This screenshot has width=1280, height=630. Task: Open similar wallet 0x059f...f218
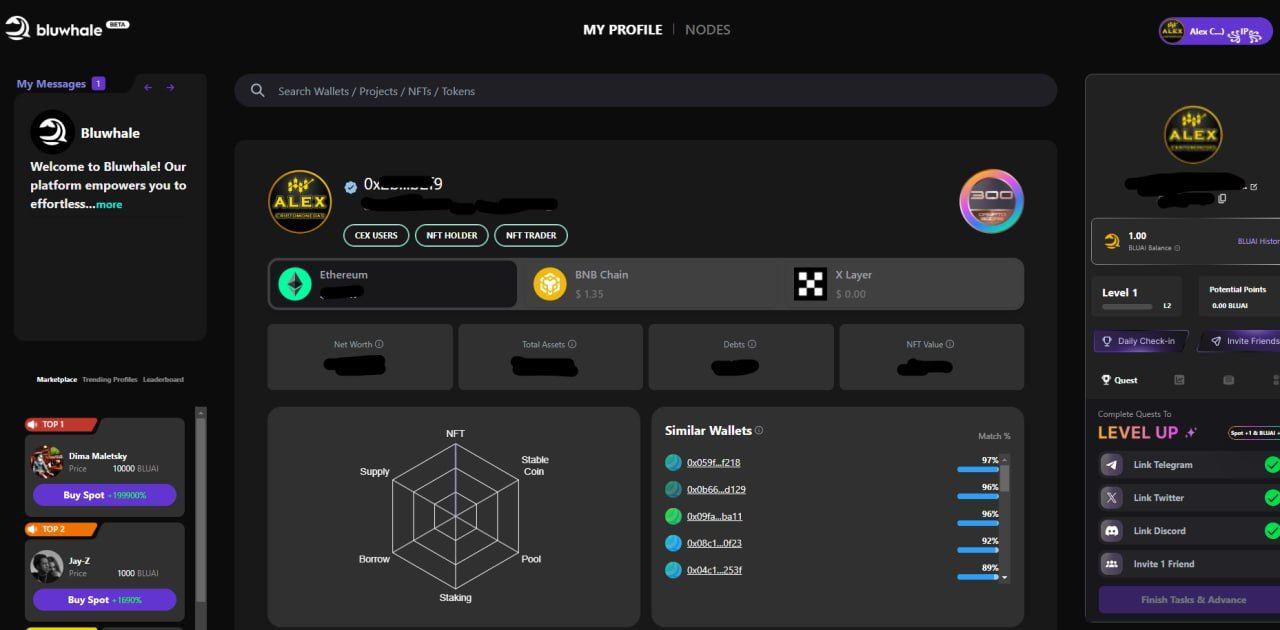[713, 462]
